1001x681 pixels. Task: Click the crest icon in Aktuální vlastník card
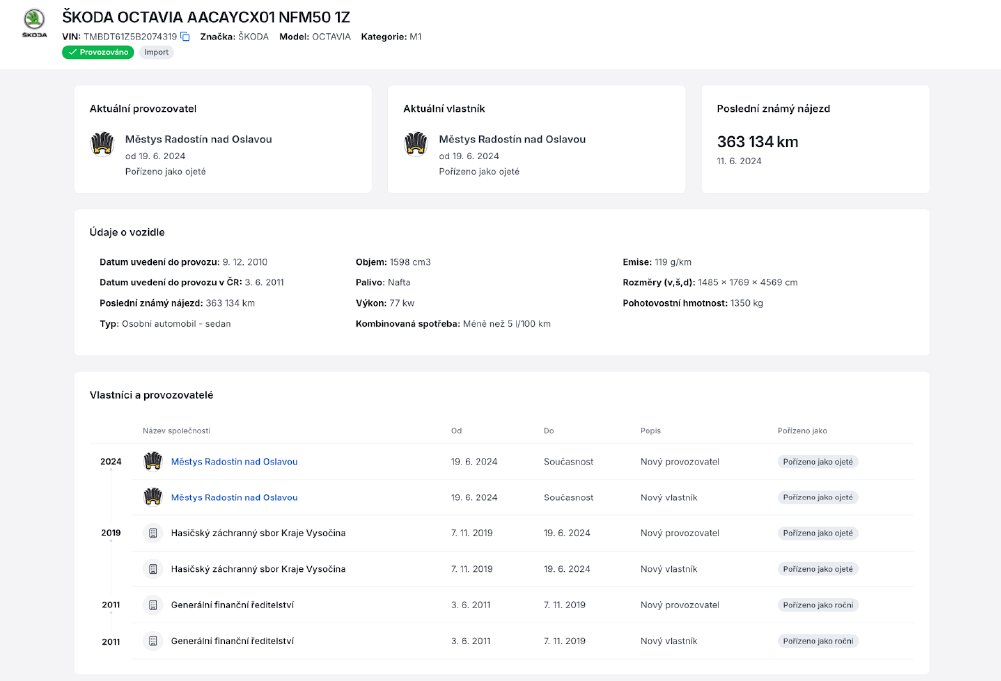point(416,145)
